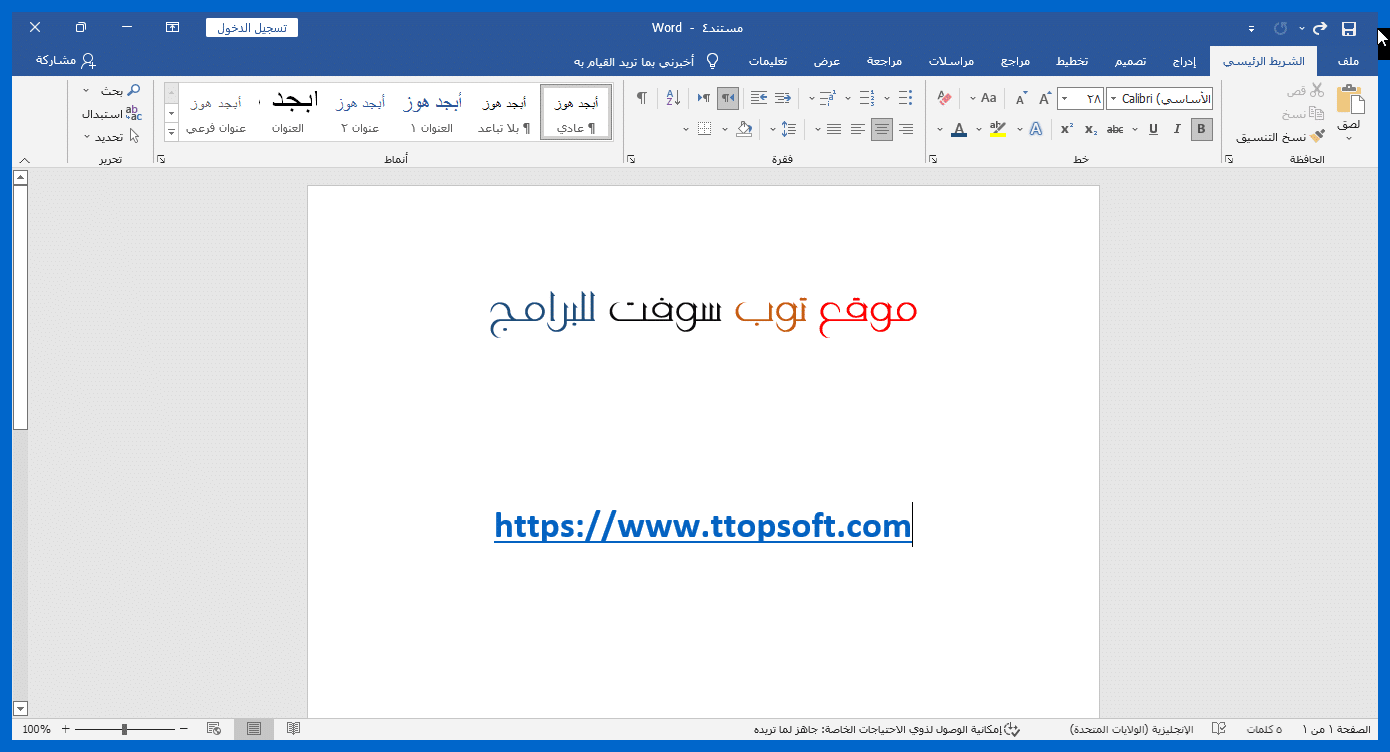Click vertical scrollbar down arrow
This screenshot has width=1390, height=752.
coord(20,708)
